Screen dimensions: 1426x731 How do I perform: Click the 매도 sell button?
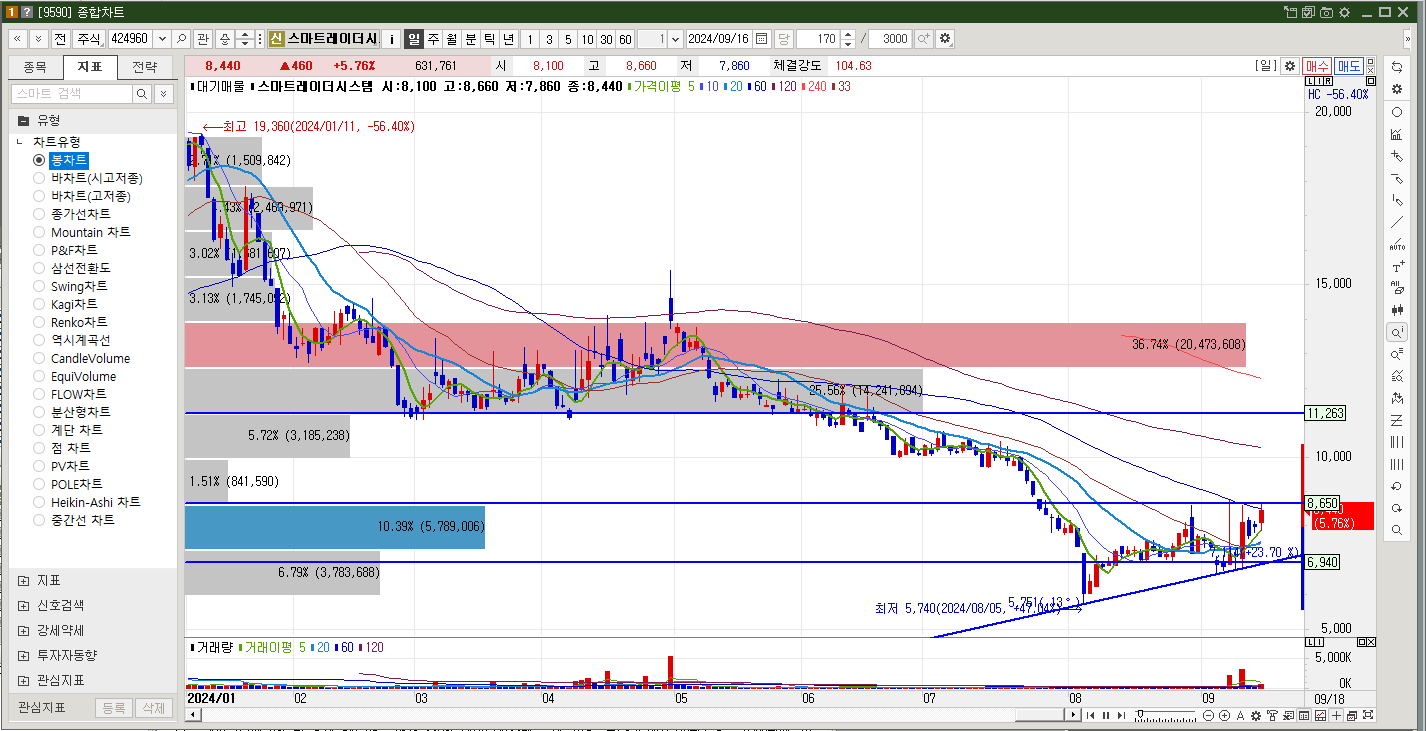pos(1348,66)
